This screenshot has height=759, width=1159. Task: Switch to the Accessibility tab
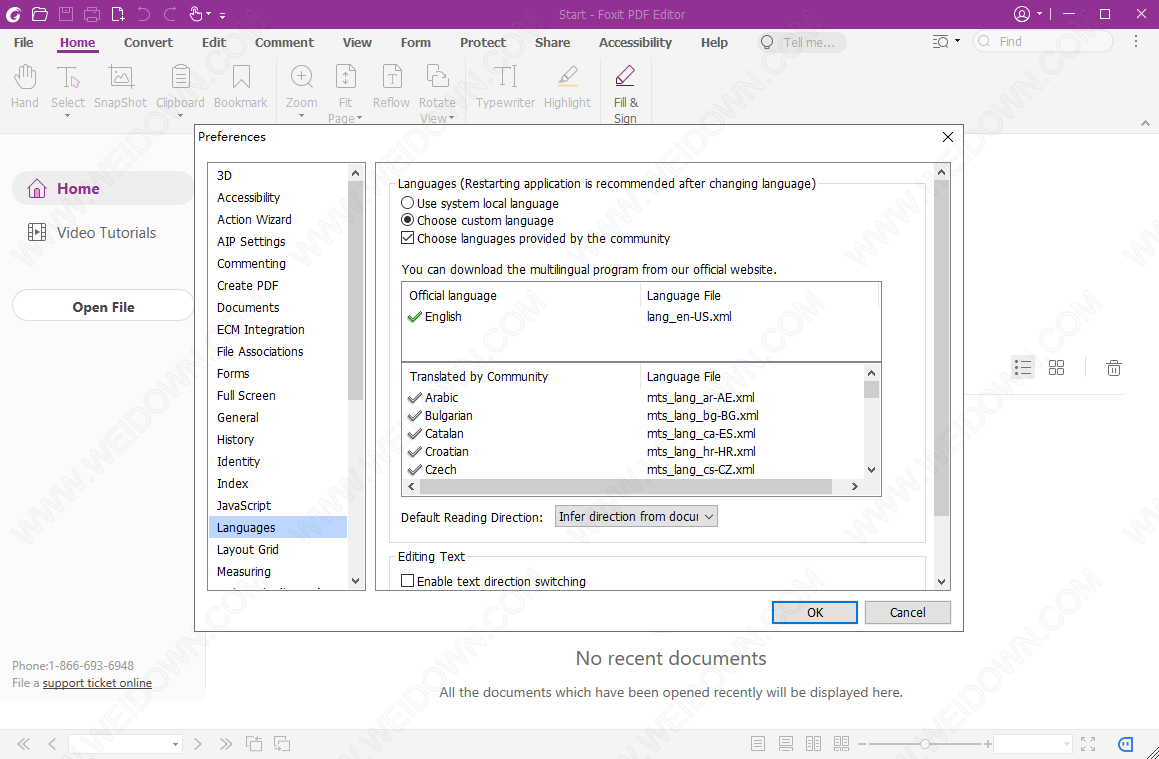(635, 42)
